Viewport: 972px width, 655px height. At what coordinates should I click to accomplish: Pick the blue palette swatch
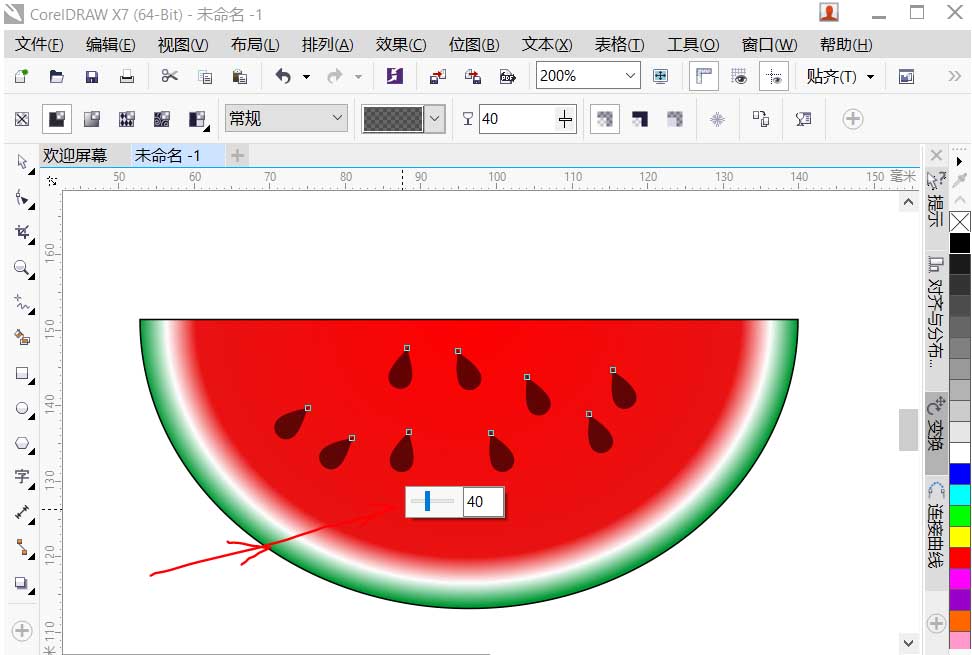coord(960,473)
